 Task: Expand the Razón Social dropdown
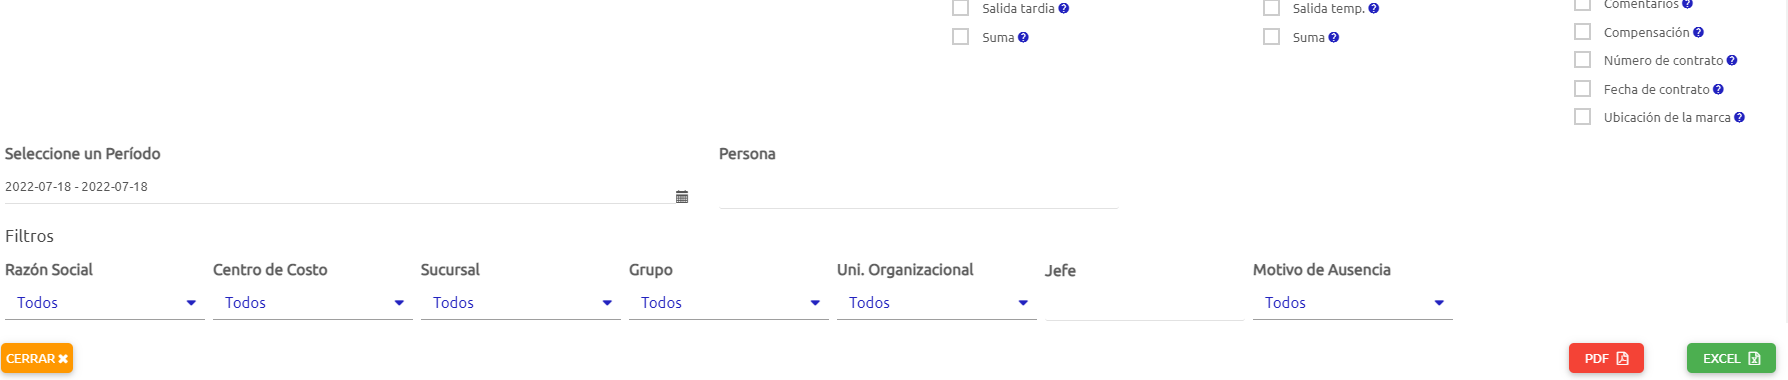105,303
